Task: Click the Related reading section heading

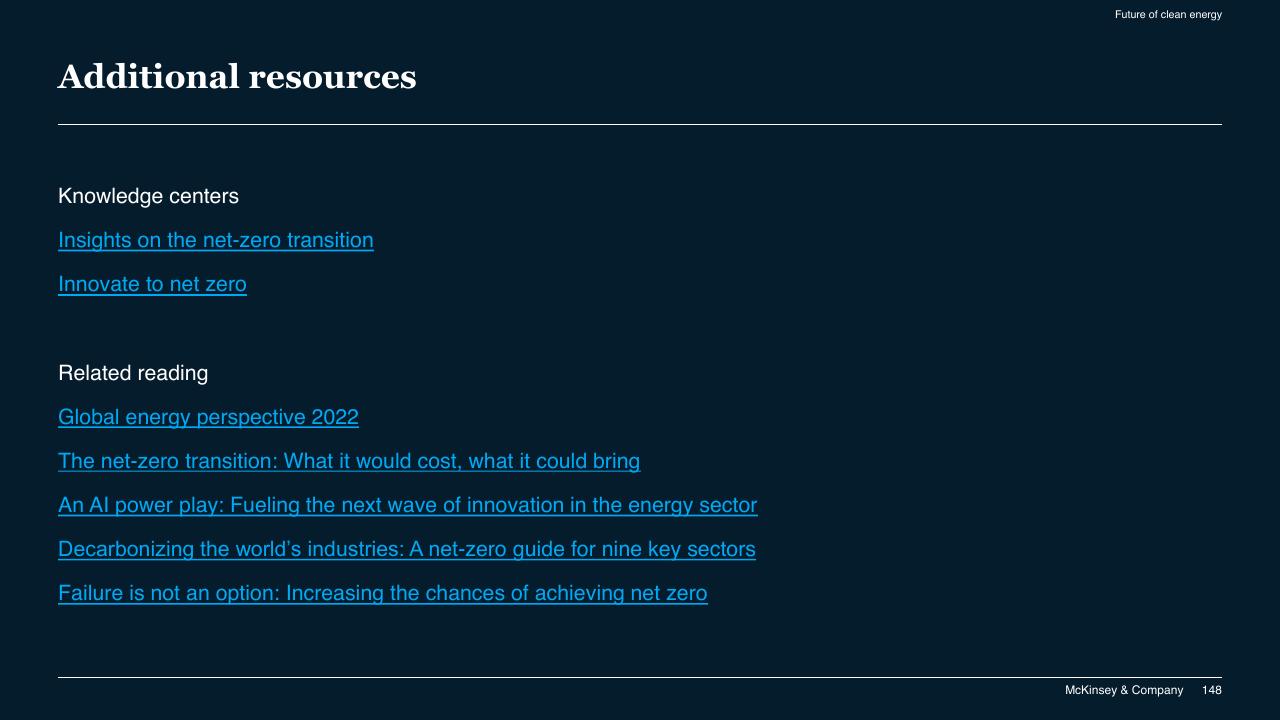Action: (x=133, y=373)
